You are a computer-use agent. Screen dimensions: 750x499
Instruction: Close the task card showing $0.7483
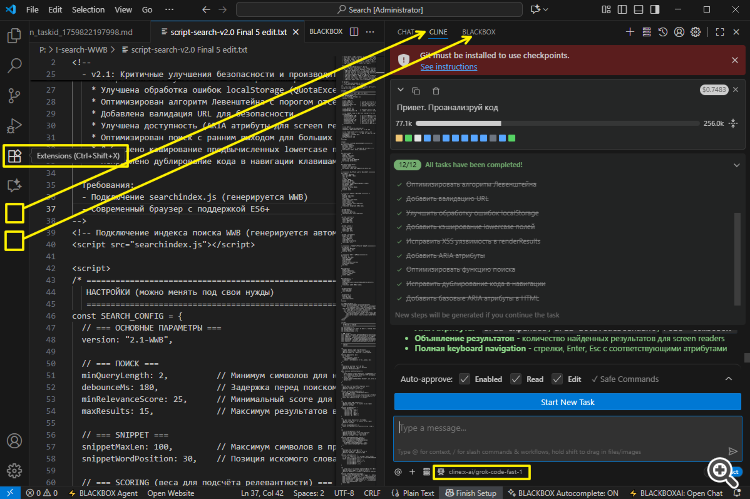tap(736, 89)
